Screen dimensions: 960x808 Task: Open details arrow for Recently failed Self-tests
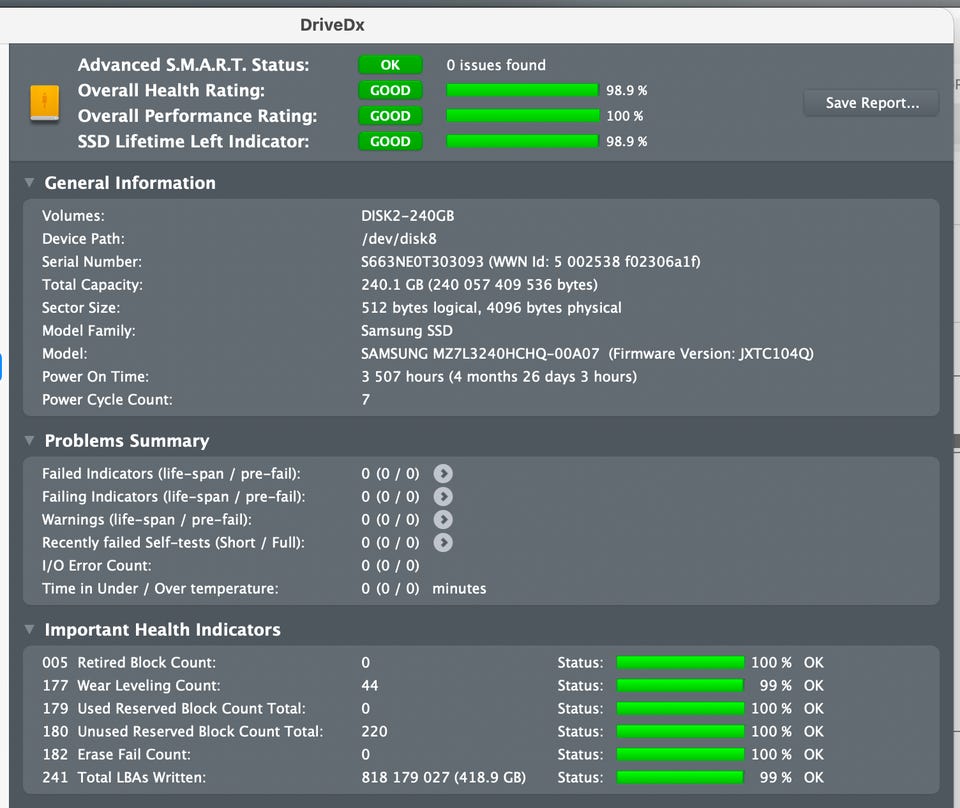pyautogui.click(x=443, y=542)
